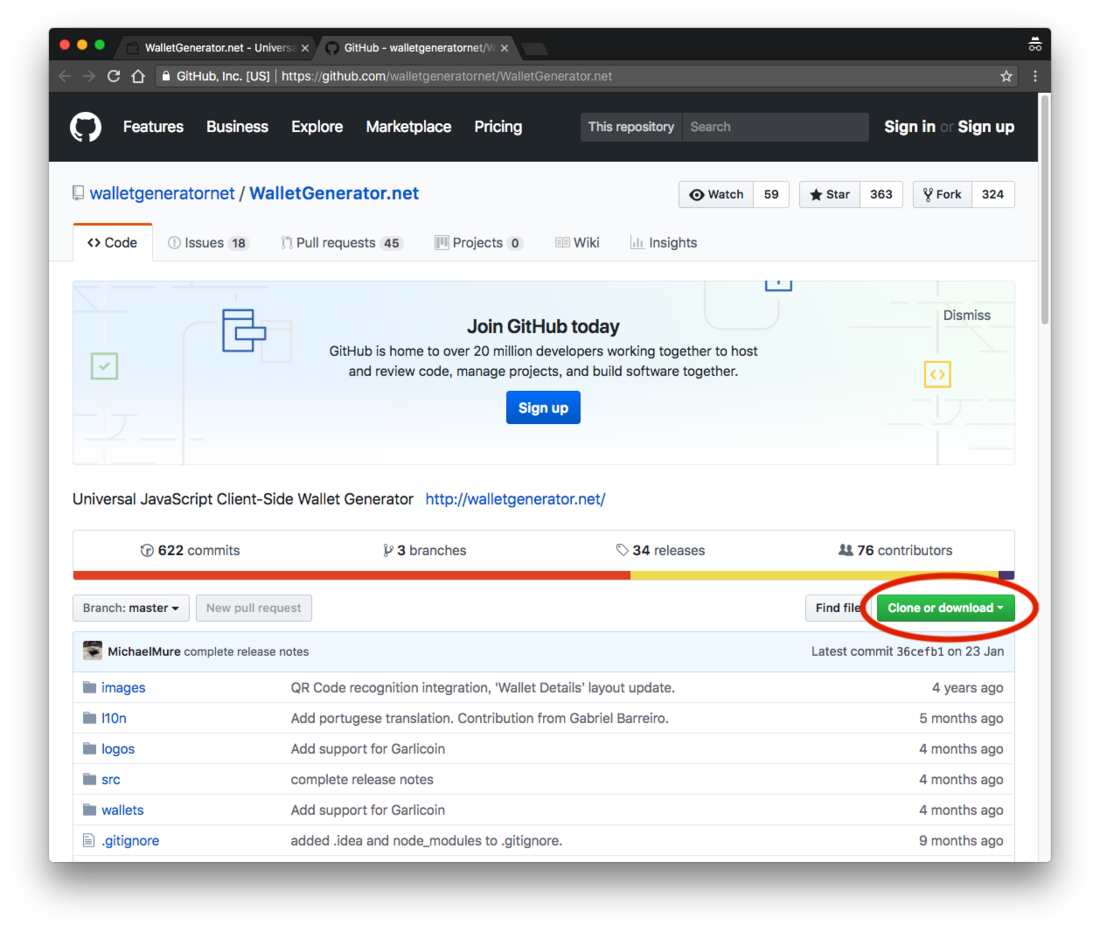Click MichaelMure avatar thumbnail
Viewport: 1100px width, 932px height.
pos(93,651)
